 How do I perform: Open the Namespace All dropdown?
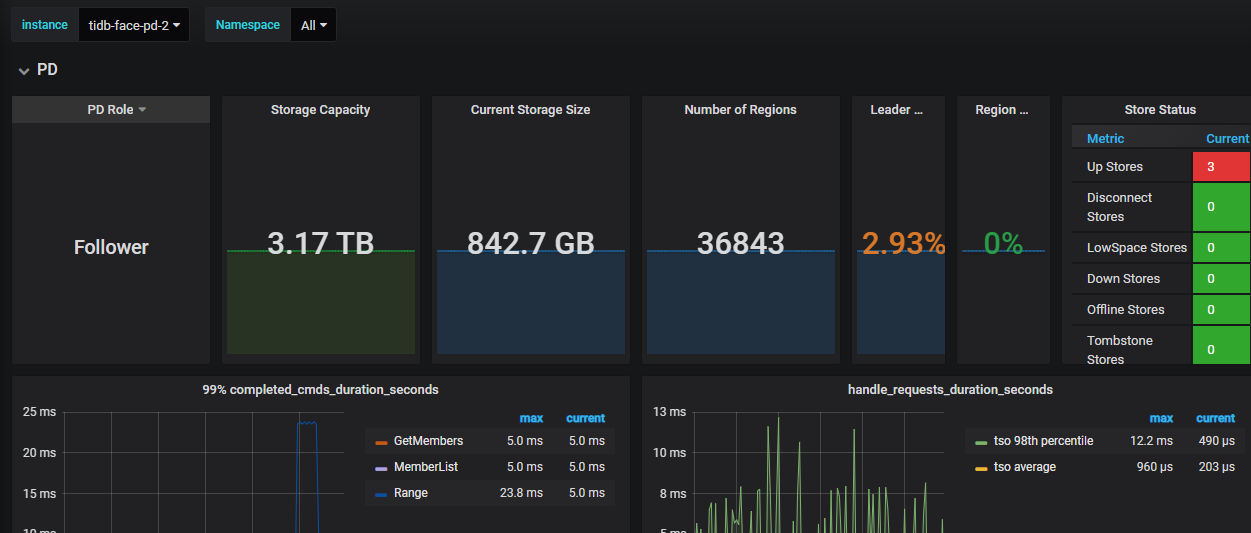(x=313, y=26)
